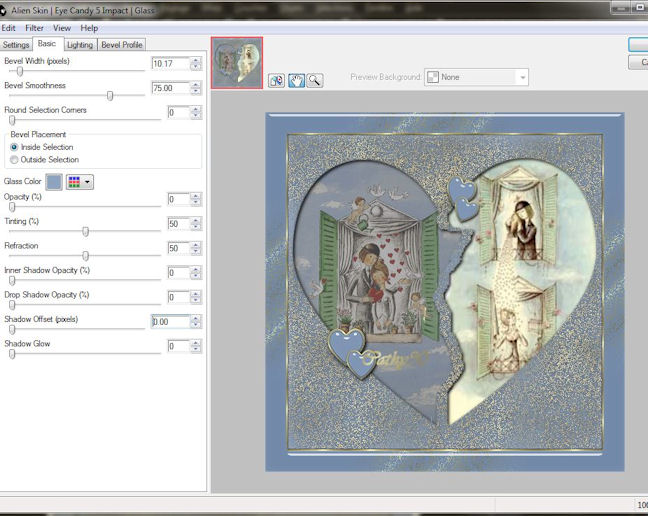Click the Refraction spinner arrows

(196, 248)
